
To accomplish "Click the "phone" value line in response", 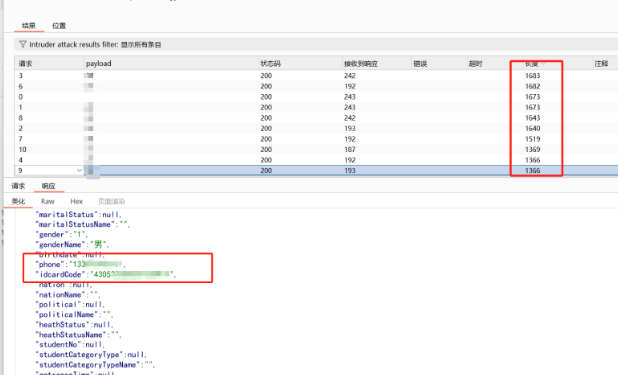I will [x=81, y=264].
